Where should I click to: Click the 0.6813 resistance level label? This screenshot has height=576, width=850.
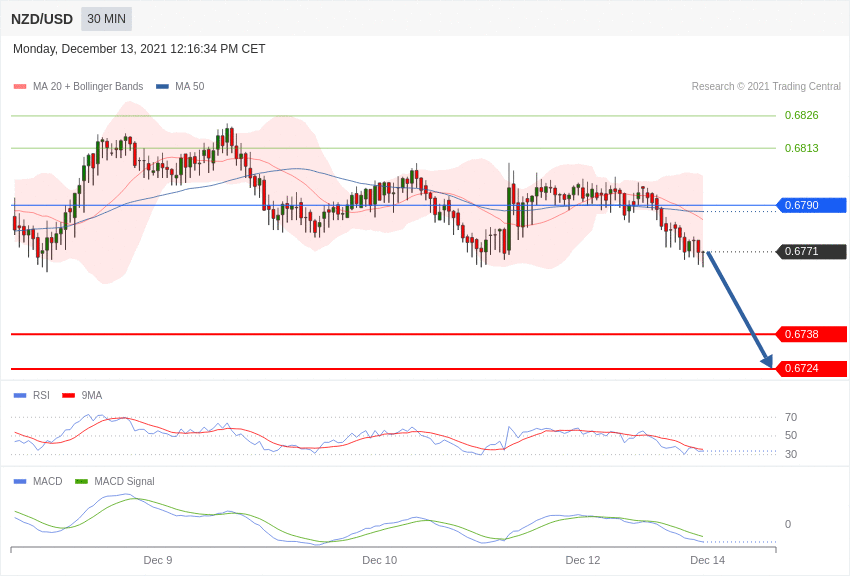point(801,148)
